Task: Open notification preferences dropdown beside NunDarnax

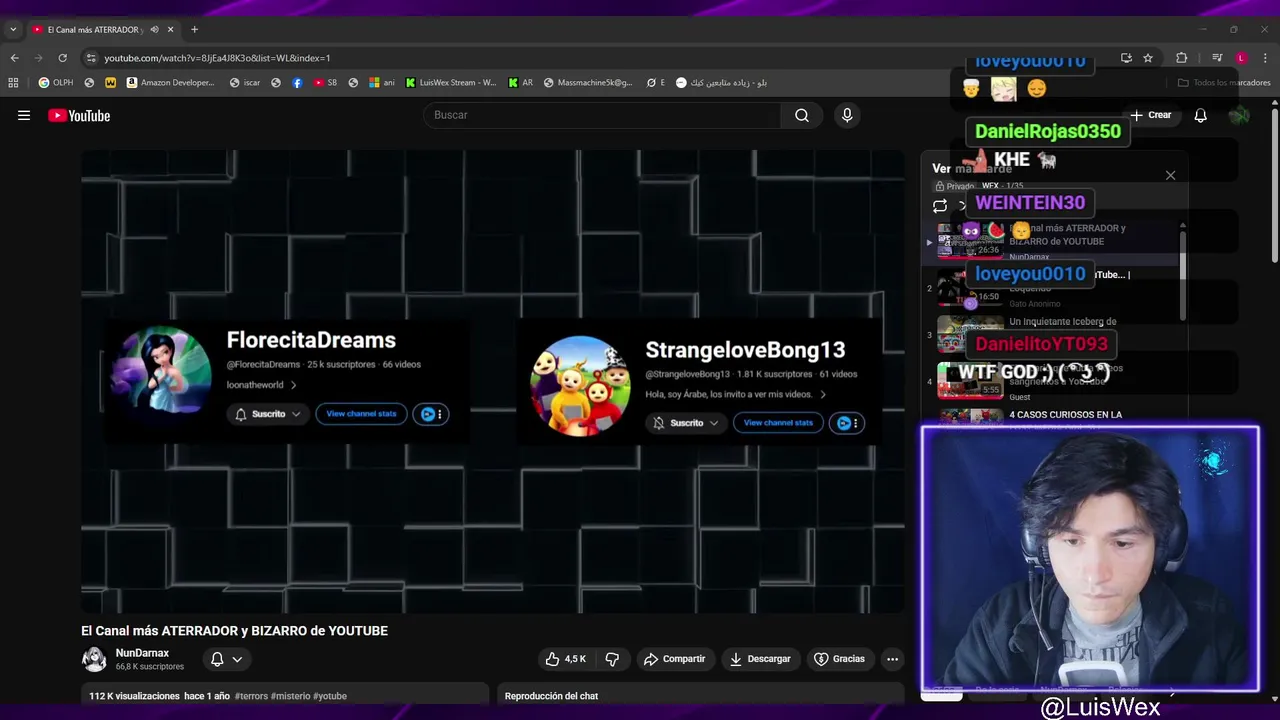Action: [226, 659]
